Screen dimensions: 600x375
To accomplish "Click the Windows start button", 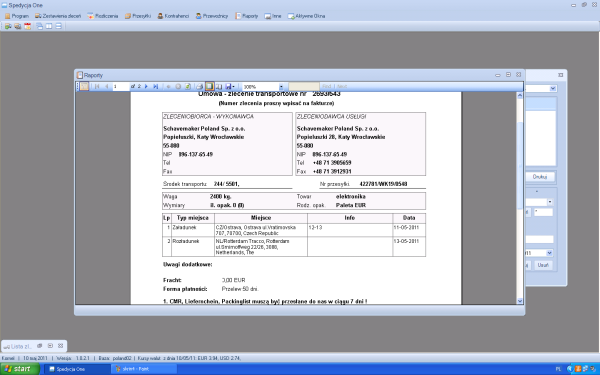I will (20, 369).
